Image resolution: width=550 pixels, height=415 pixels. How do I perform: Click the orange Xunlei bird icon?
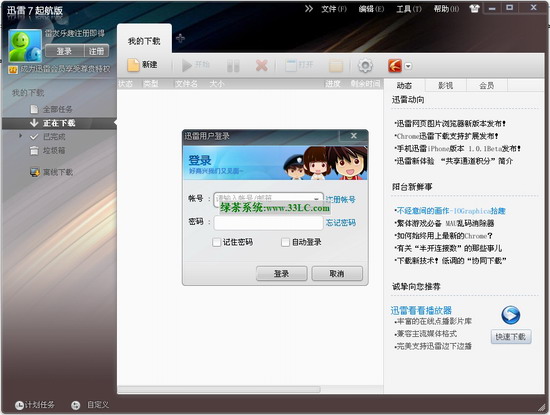pyautogui.click(x=395, y=66)
